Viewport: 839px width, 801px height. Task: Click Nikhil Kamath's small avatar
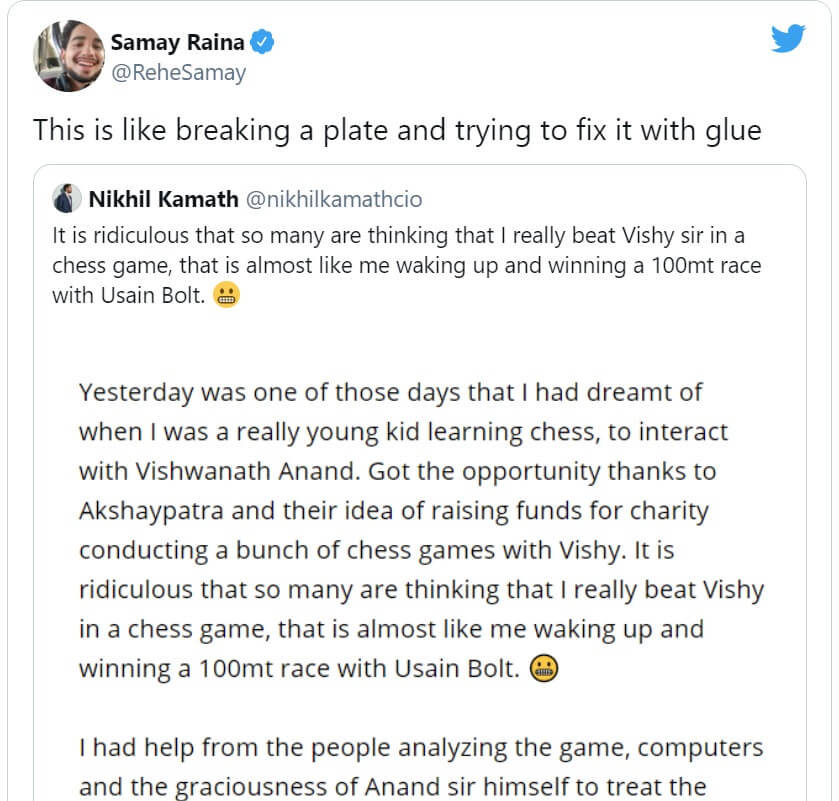(x=66, y=198)
